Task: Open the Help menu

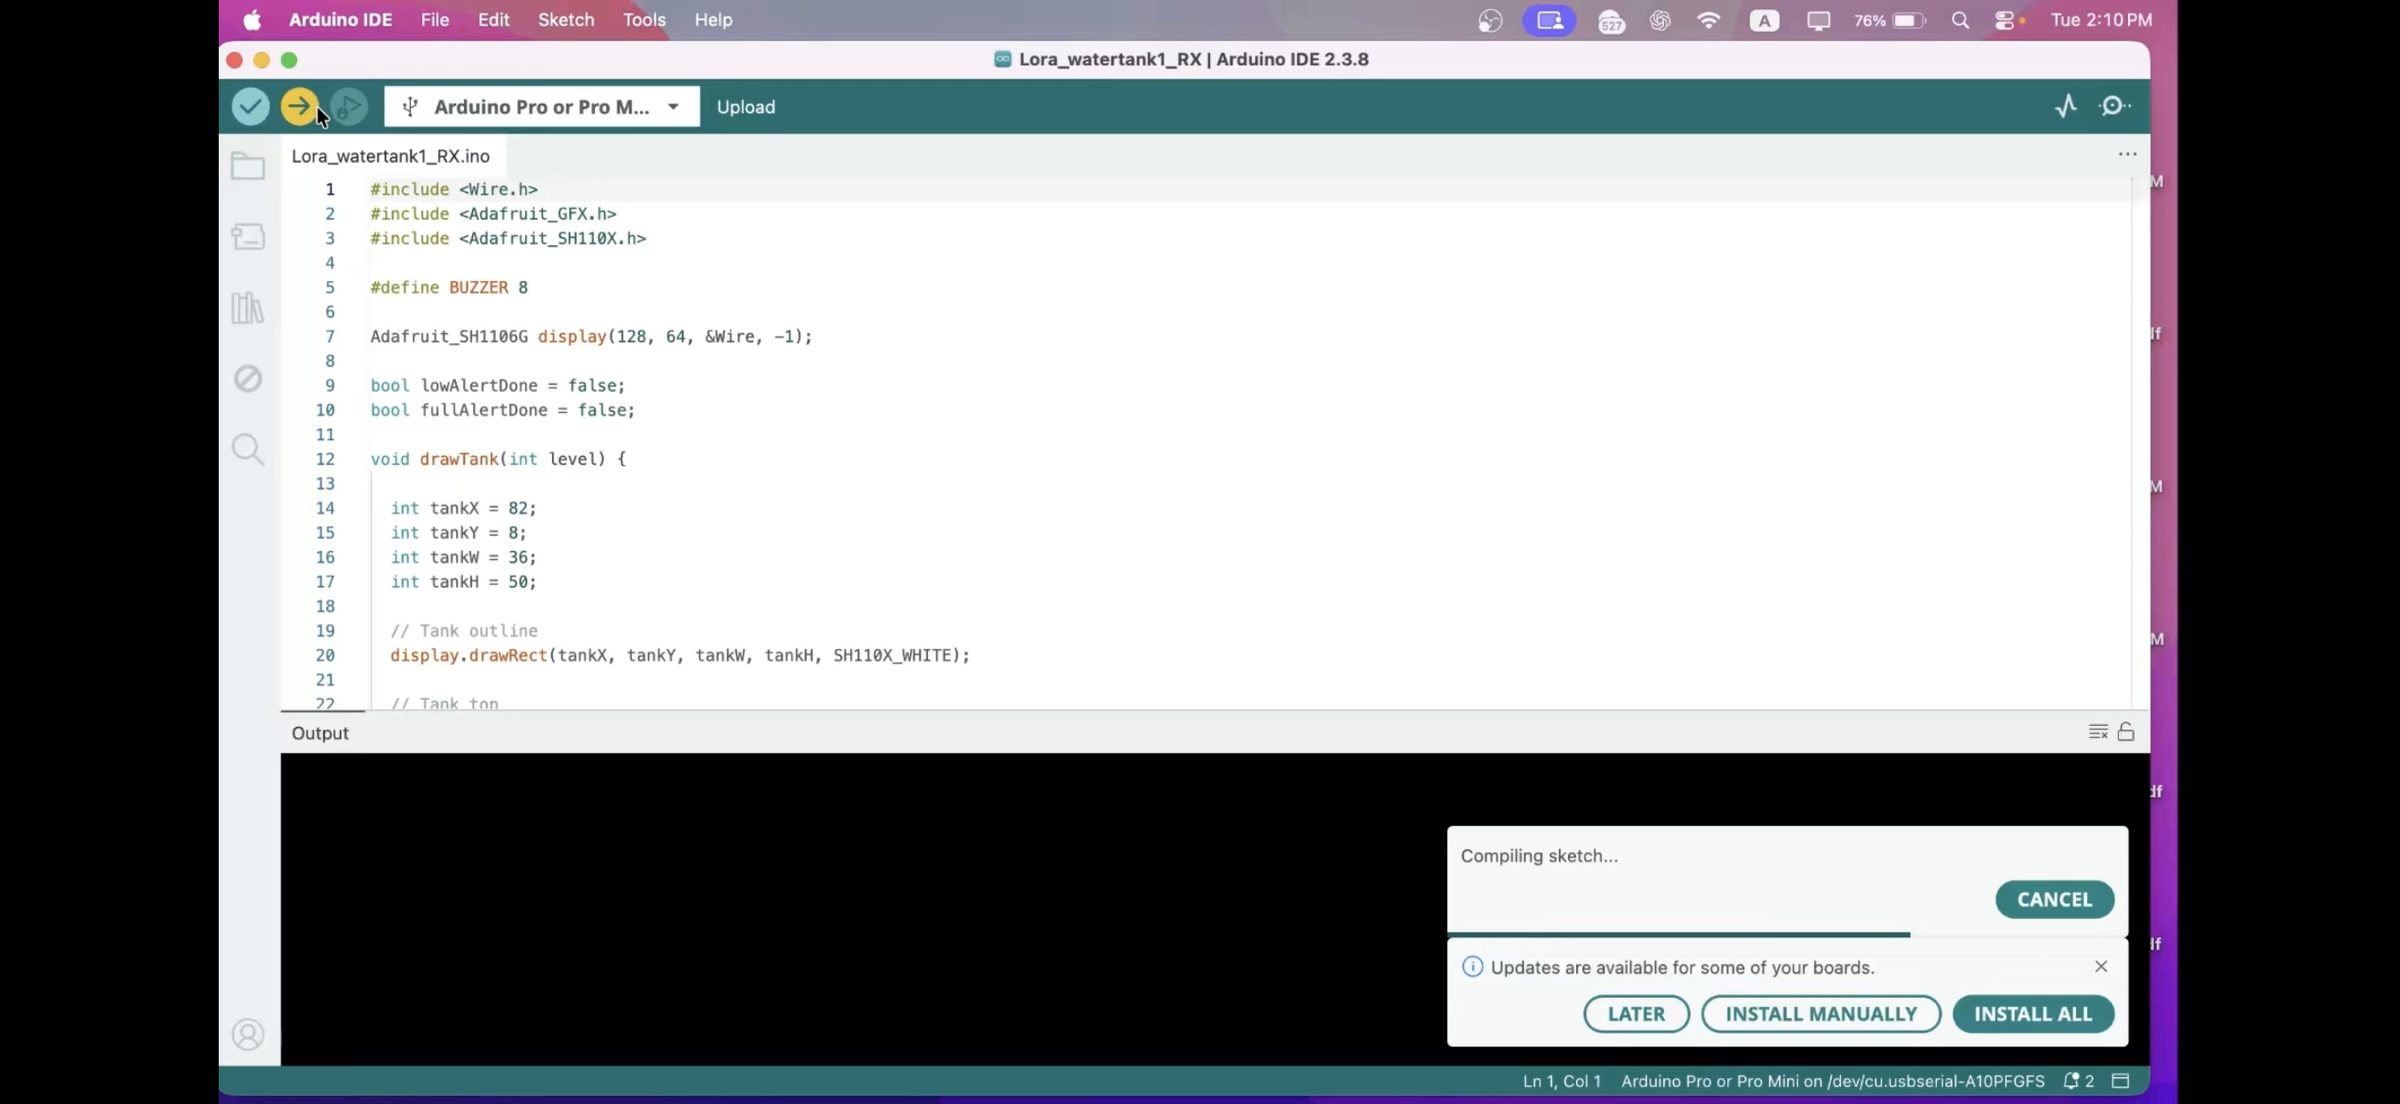Action: click(x=713, y=20)
